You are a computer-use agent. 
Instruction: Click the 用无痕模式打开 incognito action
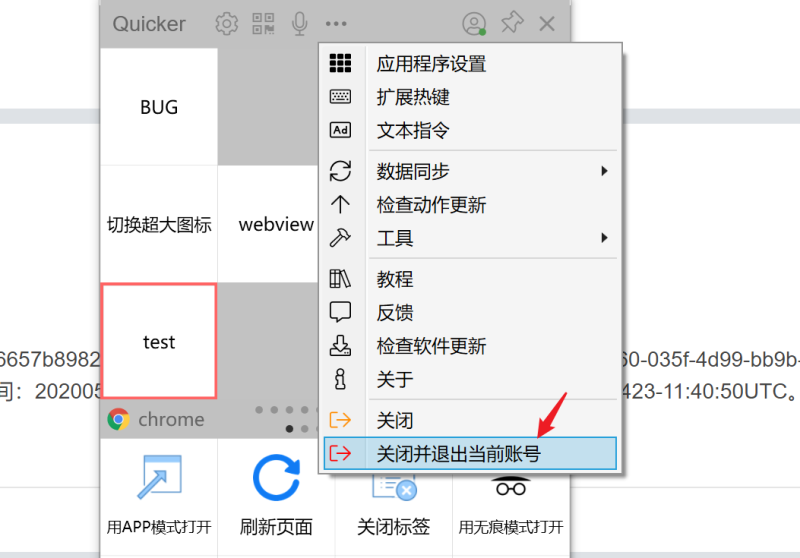point(511,505)
